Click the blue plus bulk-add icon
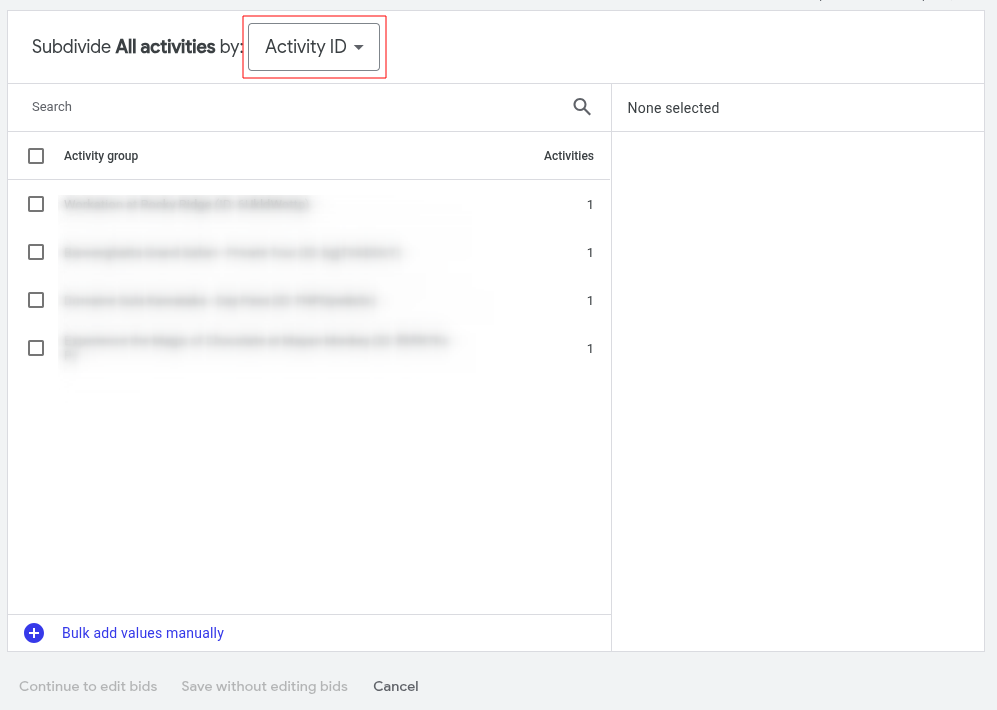This screenshot has height=710, width=997. [x=34, y=633]
